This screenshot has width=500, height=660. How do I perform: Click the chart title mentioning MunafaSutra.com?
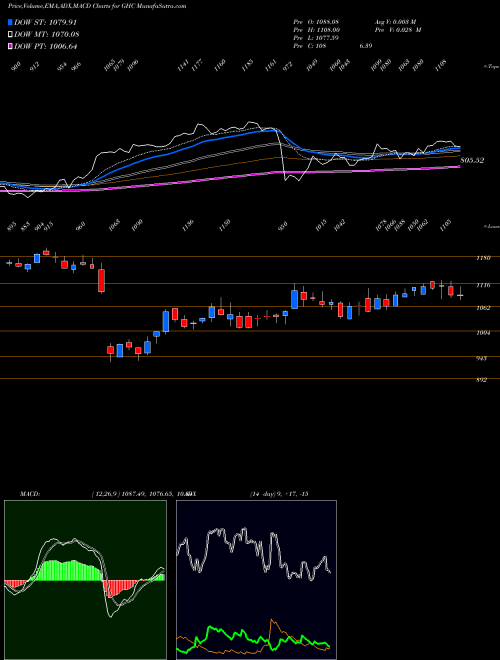pyautogui.click(x=95, y=6)
